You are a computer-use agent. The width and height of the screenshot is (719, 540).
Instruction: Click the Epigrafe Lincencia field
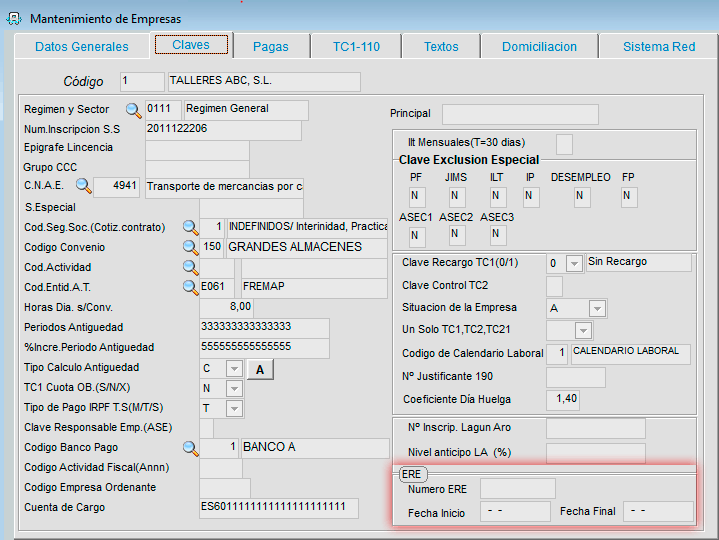[x=197, y=150]
